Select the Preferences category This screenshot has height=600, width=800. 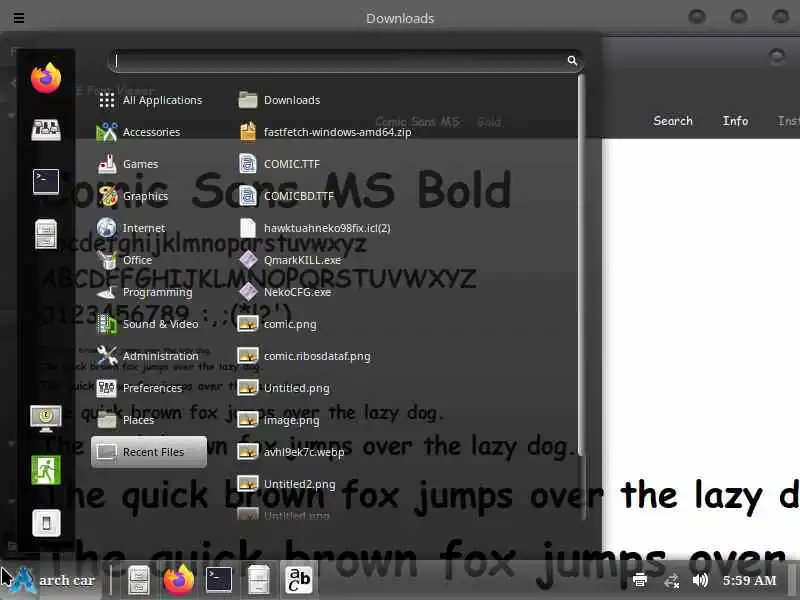[149, 388]
